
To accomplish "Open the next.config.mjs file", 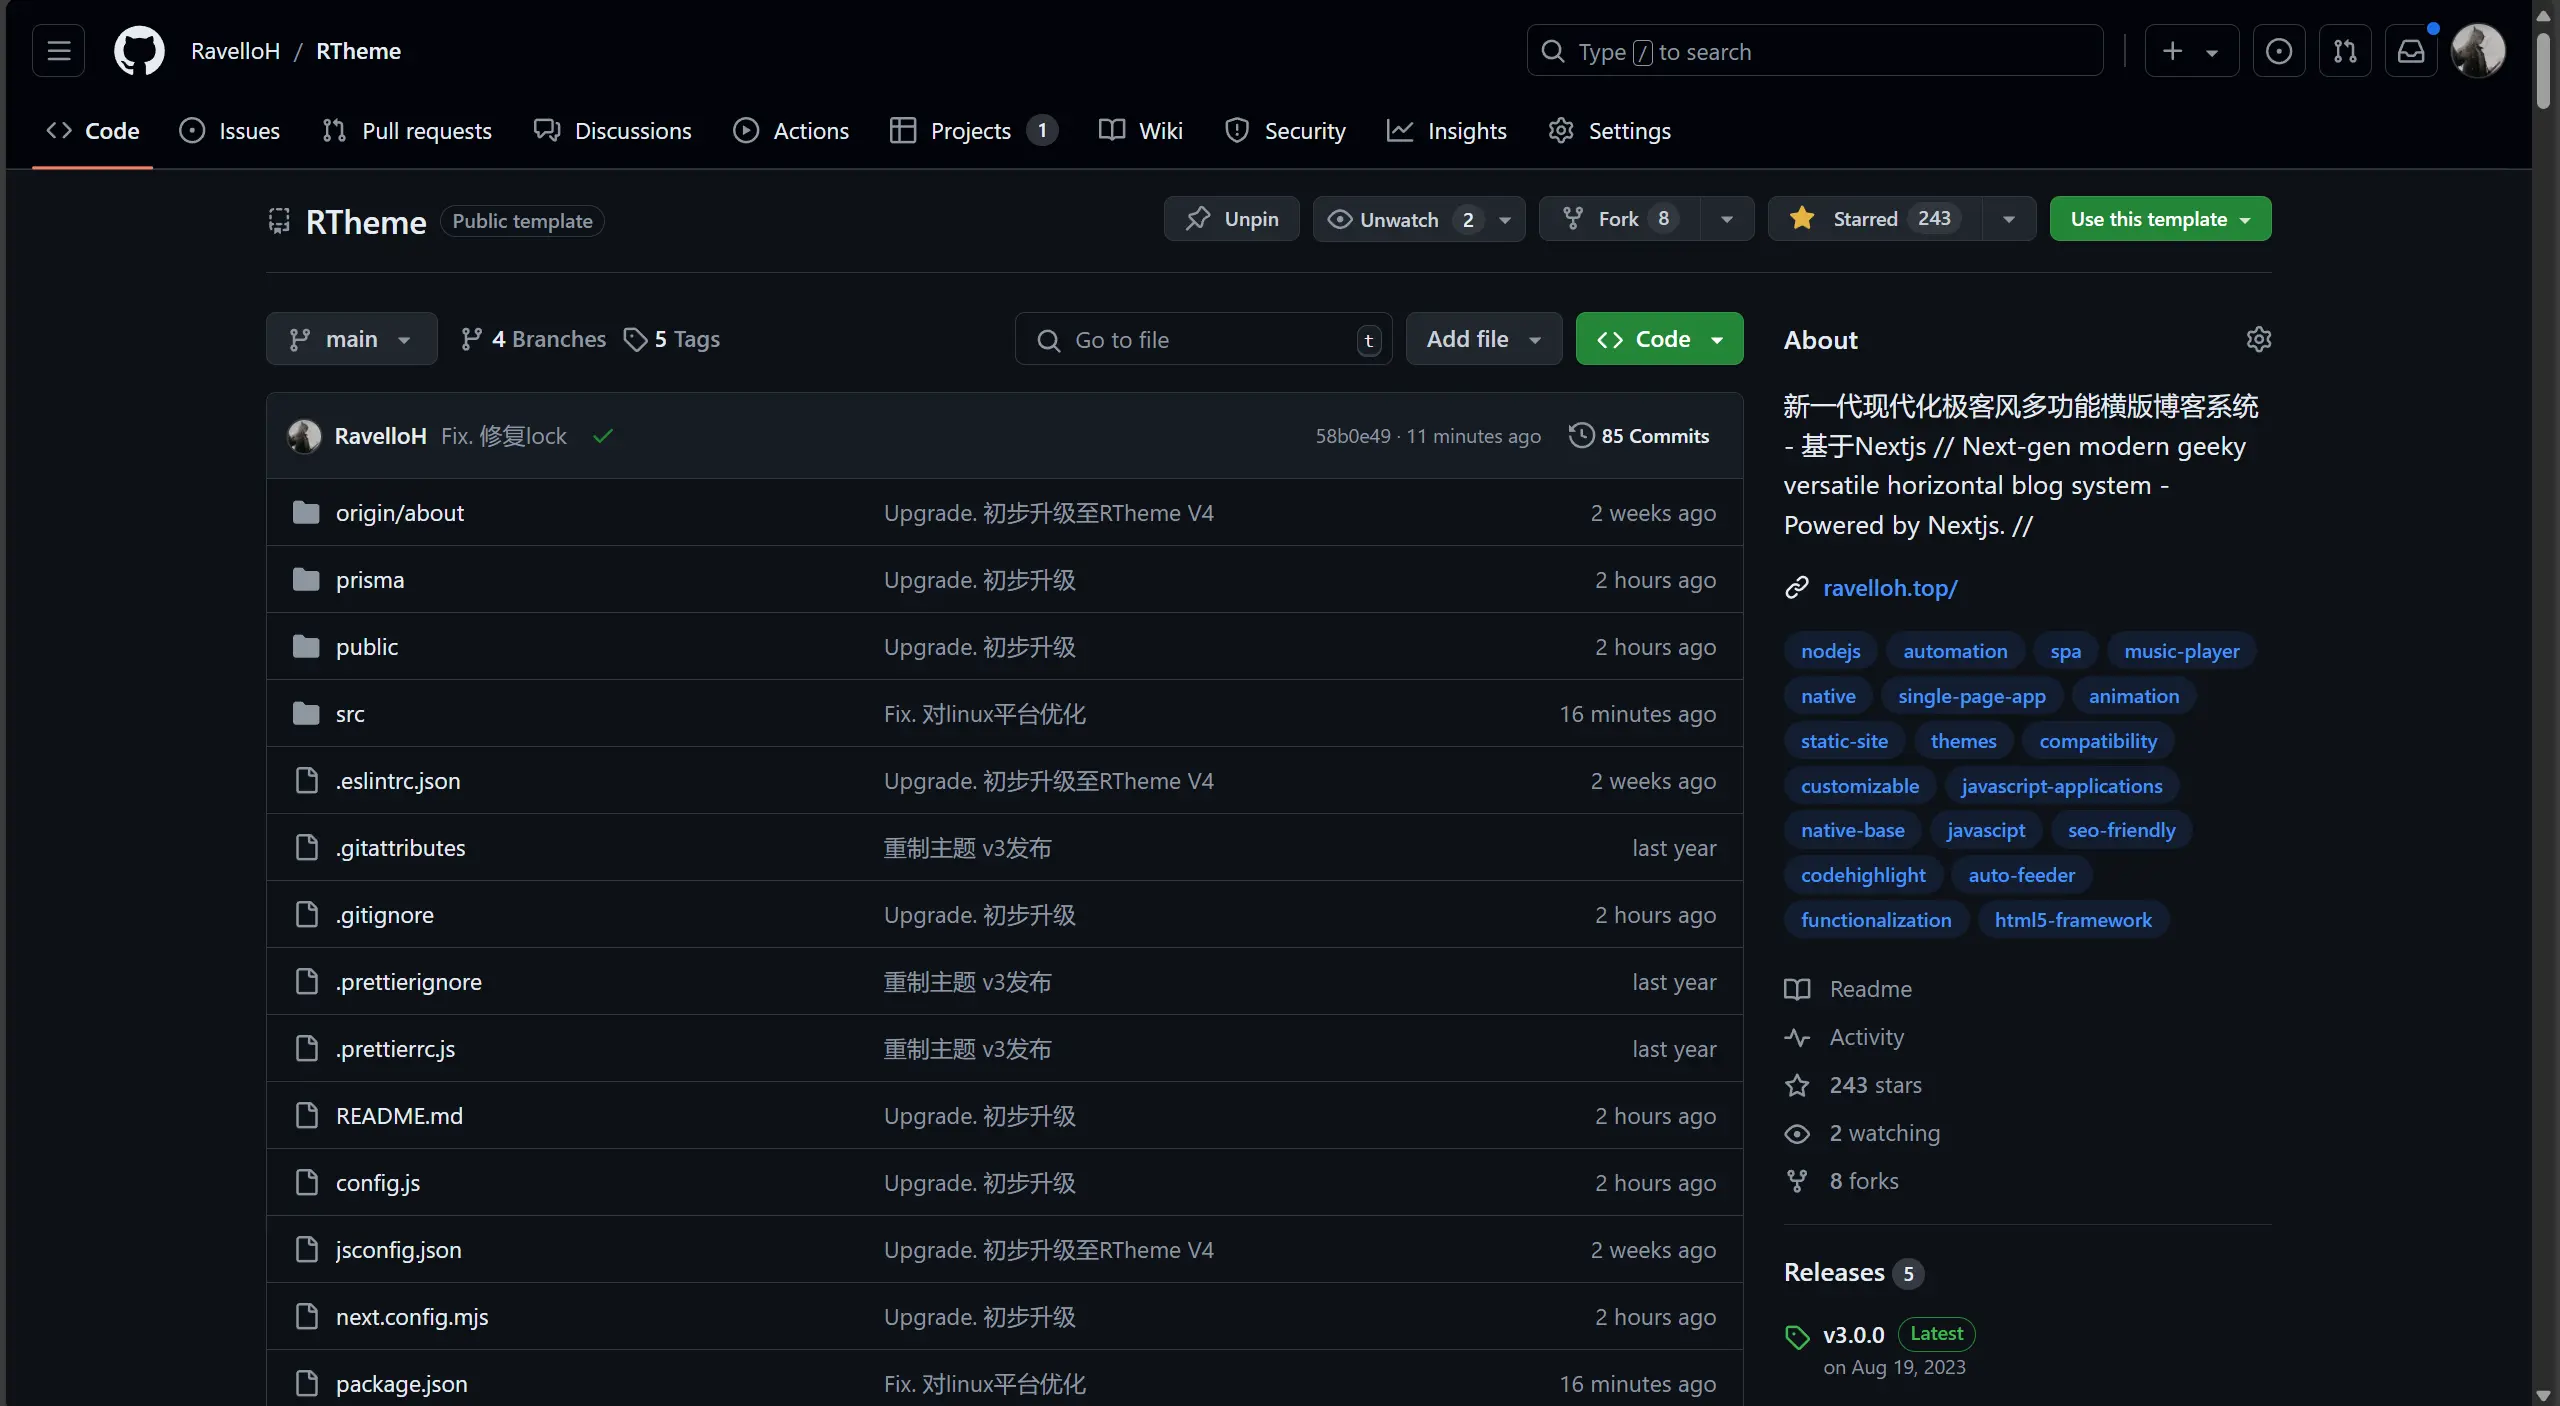I will (x=412, y=1317).
